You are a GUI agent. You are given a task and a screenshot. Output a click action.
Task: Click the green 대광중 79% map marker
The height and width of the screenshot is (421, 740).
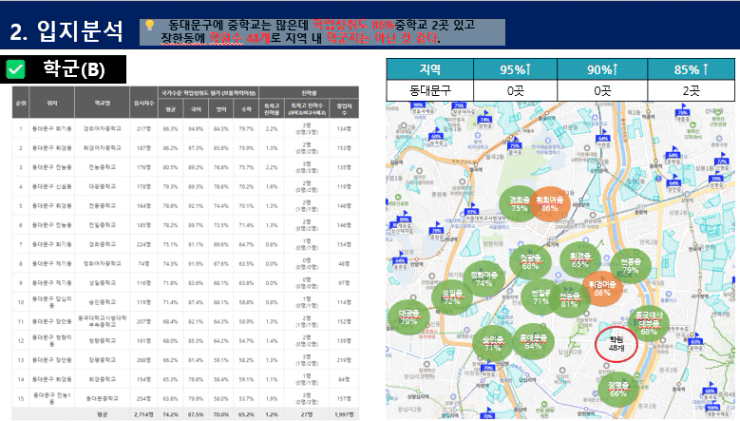click(x=408, y=317)
